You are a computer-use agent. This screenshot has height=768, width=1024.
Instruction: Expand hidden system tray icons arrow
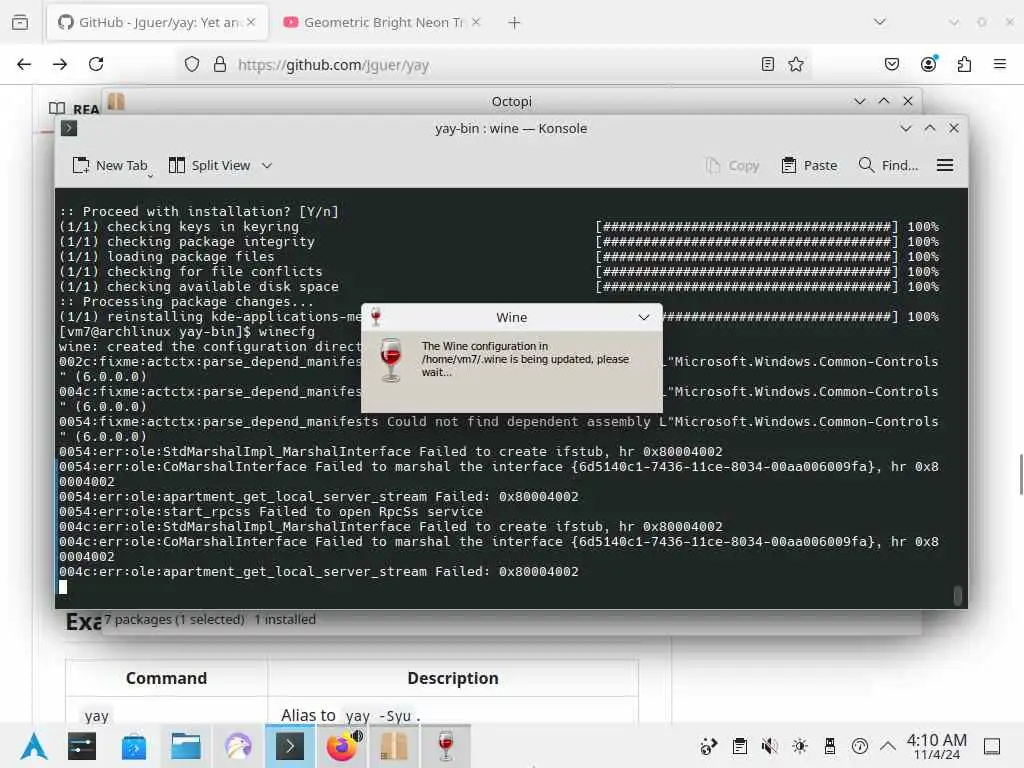point(888,746)
